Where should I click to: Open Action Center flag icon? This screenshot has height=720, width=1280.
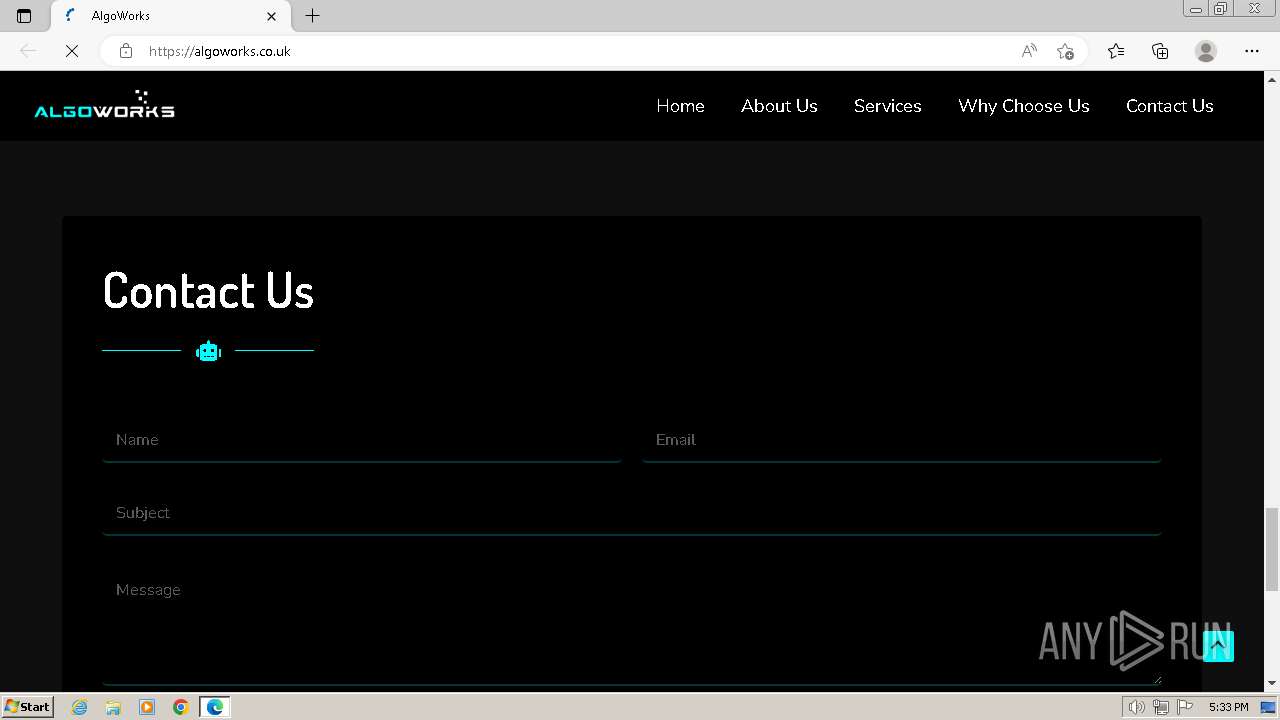click(x=1185, y=707)
